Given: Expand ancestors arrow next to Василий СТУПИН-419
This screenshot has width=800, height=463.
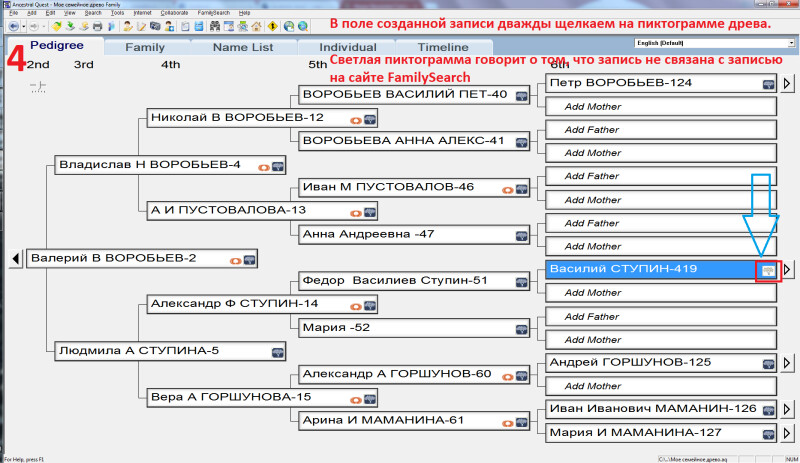Looking at the screenshot, I should point(787,269).
